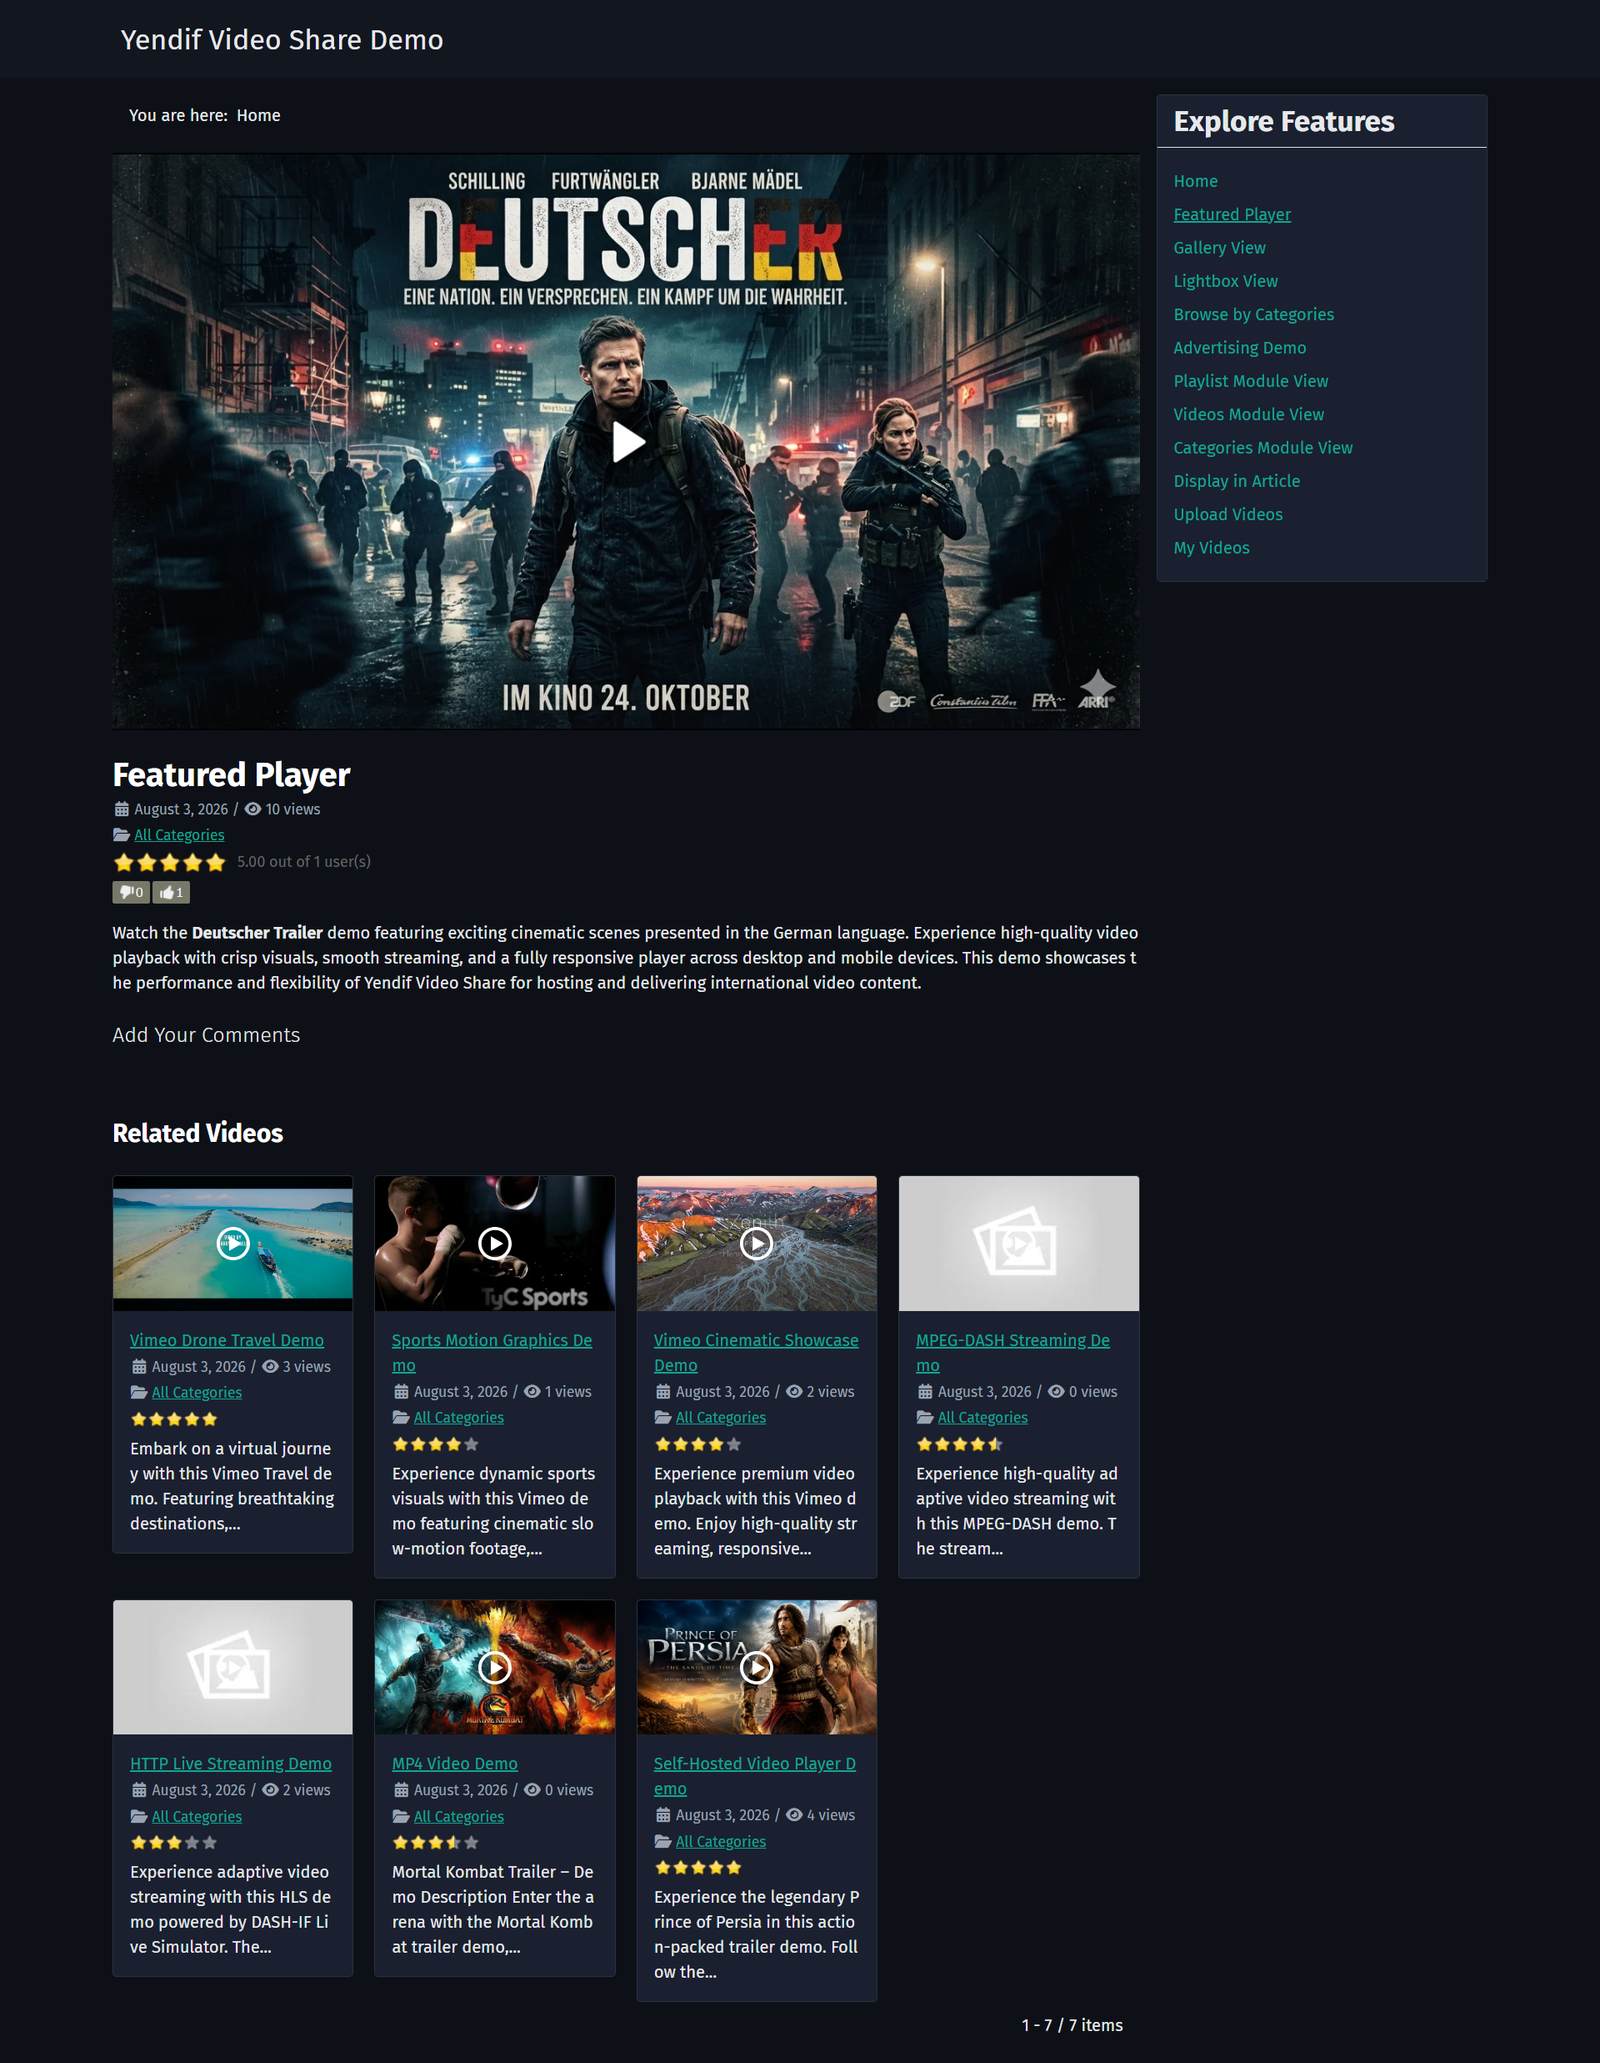Click the Explore Features sidebar heading
This screenshot has height=2063, width=1600.
pyautogui.click(x=1284, y=122)
